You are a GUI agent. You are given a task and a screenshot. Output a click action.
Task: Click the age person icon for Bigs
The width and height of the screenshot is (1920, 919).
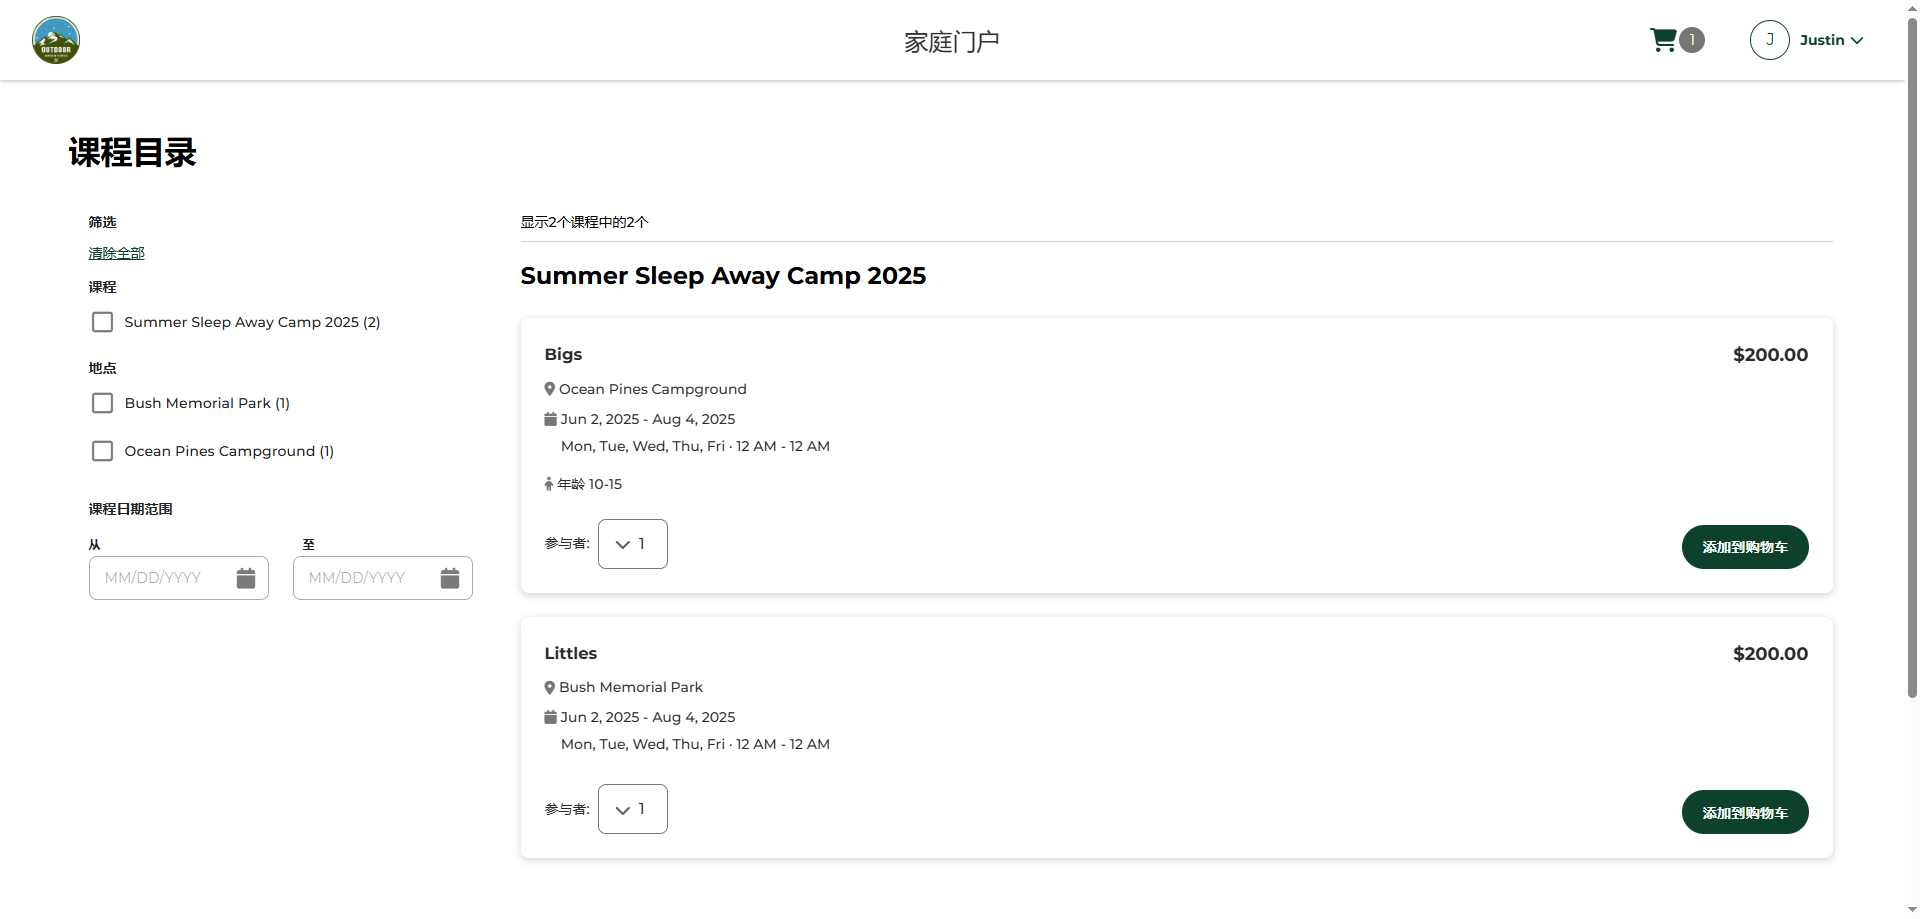[x=548, y=484]
